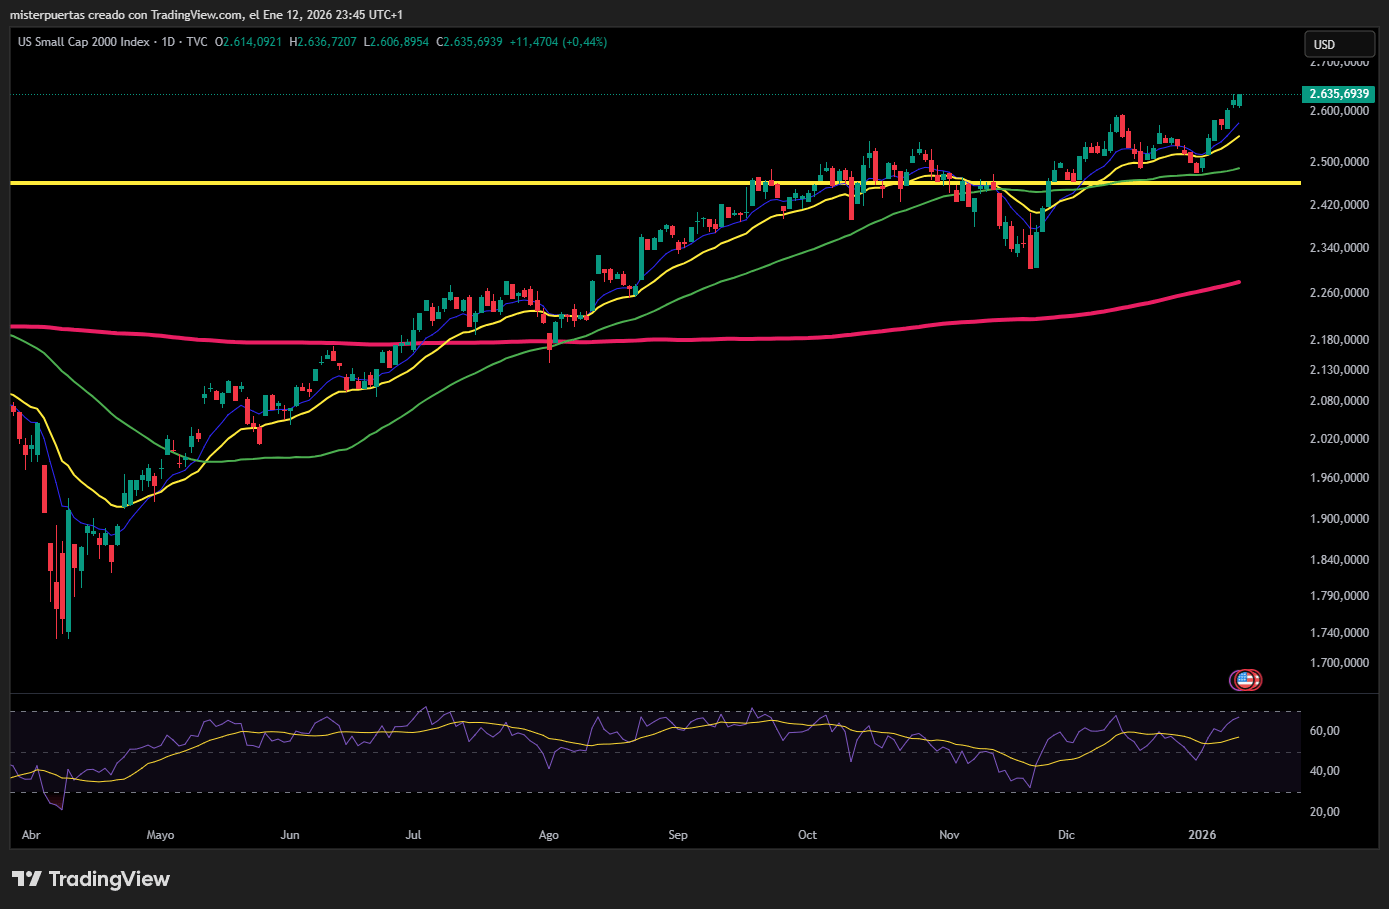This screenshot has width=1389, height=909.
Task: Open the USD currency selector
Action: [1339, 44]
